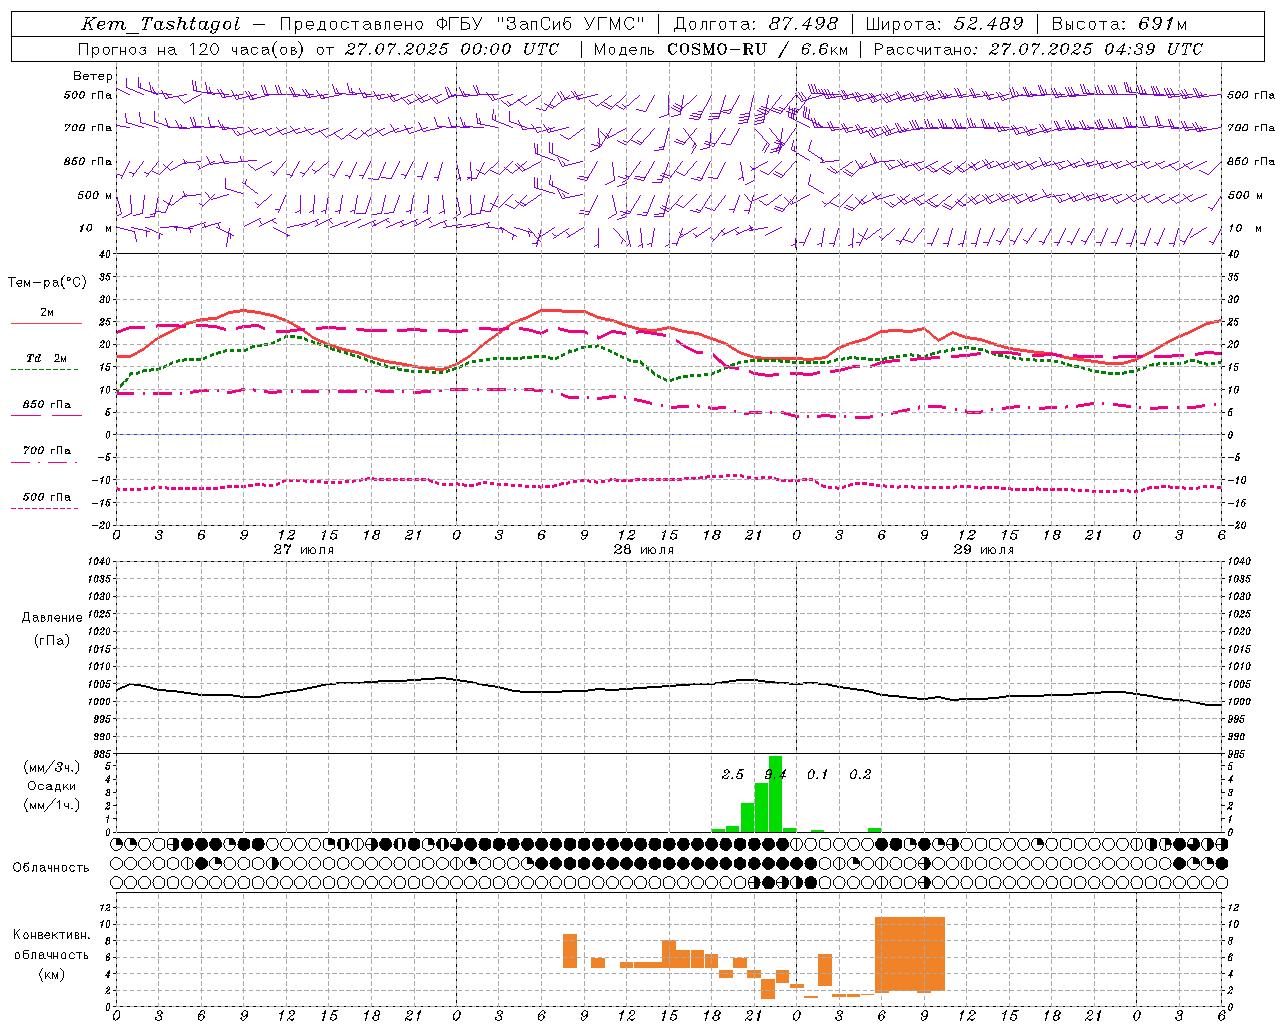Image resolution: width=1280 pixels, height=1024 pixels.
Task: Click the Тем-ра(°C) axis title
Action: tap(47, 283)
